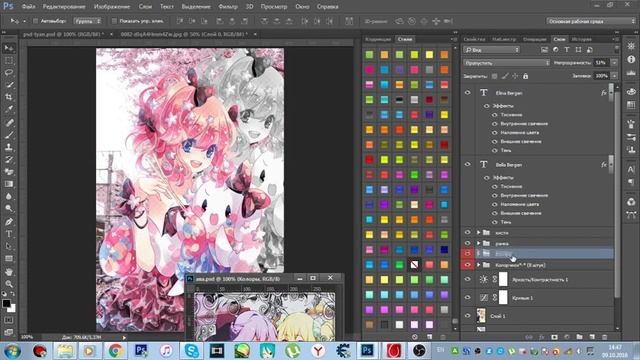Image resolution: width=640 pixels, height=360 pixels.
Task: Click the lock-all padlock icon
Action: coord(526,76)
